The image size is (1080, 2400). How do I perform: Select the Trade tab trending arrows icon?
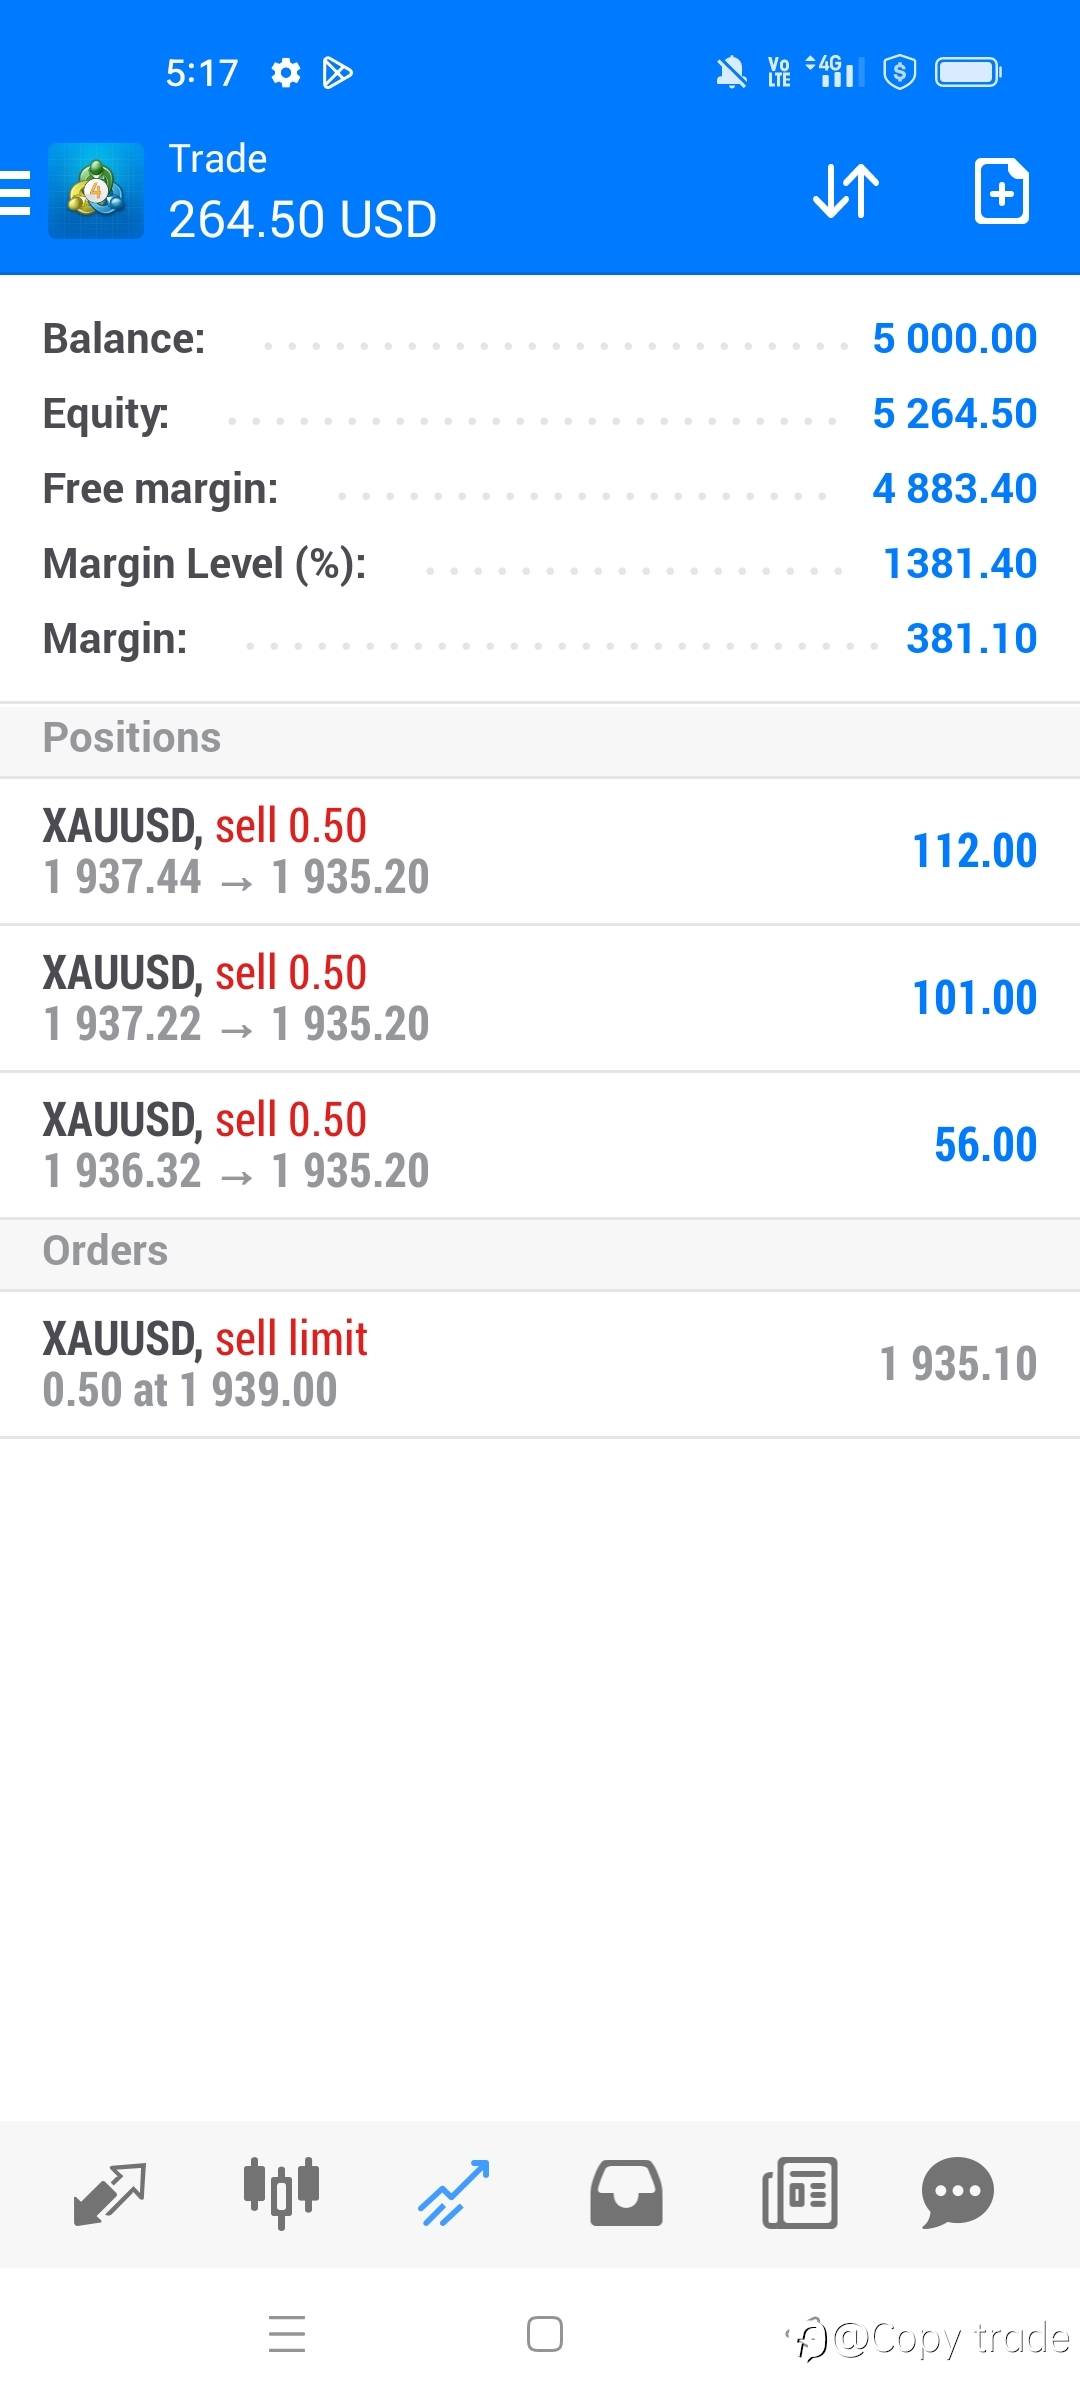454,2194
